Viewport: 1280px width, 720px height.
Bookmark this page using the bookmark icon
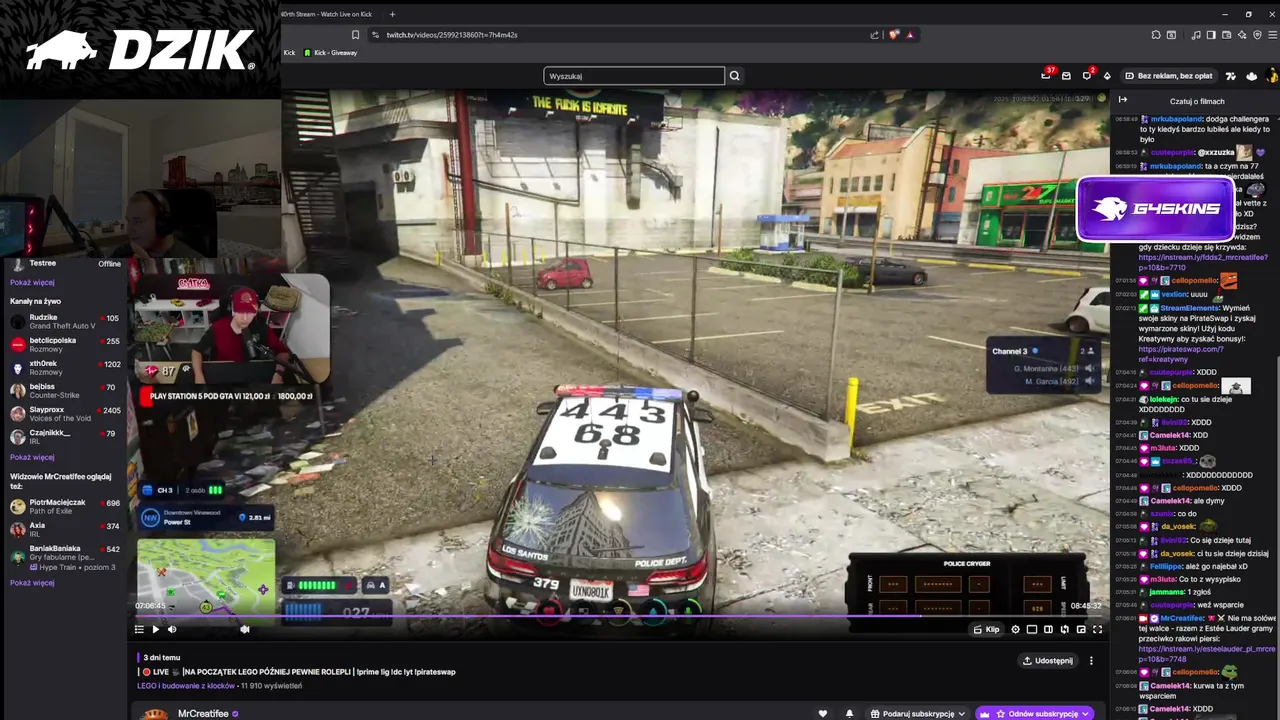(x=355, y=34)
